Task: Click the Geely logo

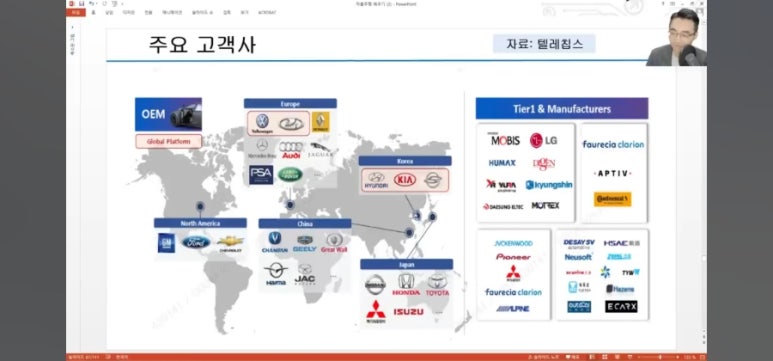Action: click(305, 244)
